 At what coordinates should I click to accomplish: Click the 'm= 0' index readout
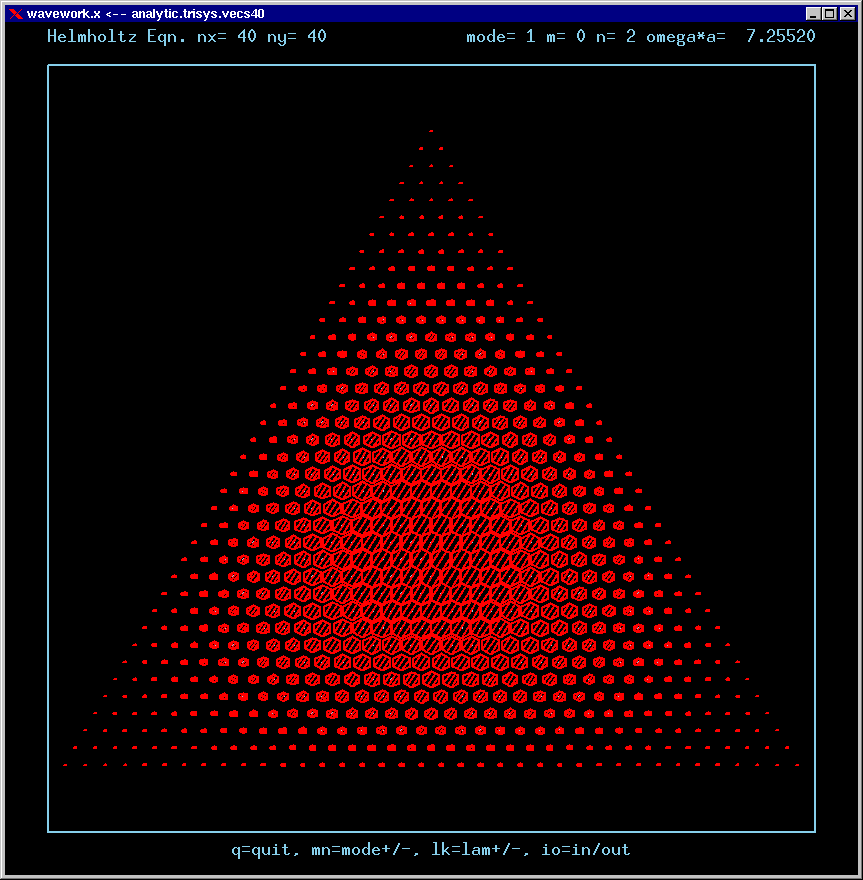(566, 37)
